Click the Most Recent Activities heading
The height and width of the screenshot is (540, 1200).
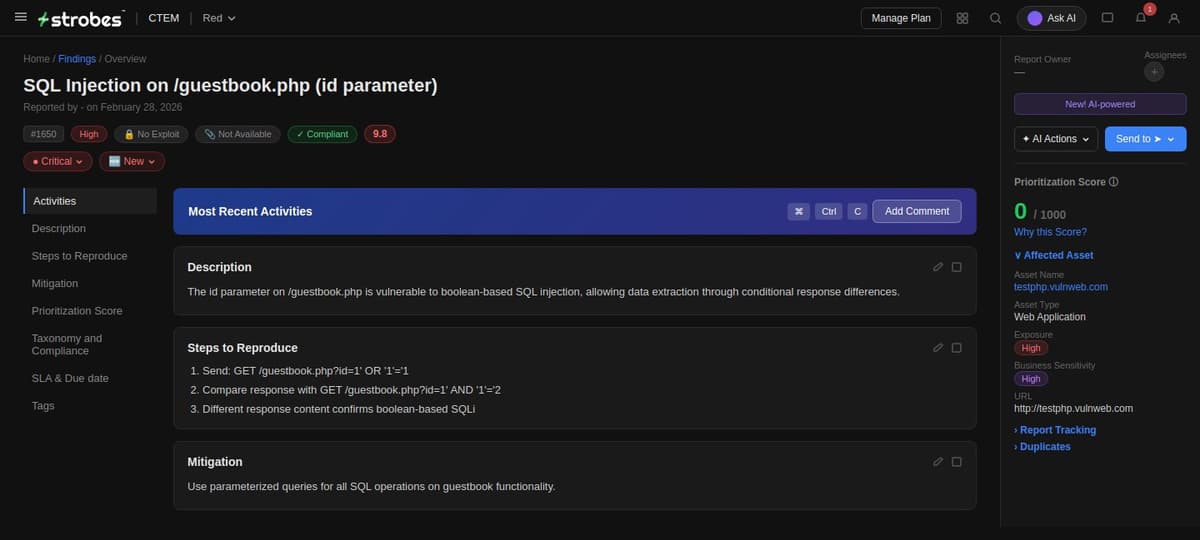[250, 211]
